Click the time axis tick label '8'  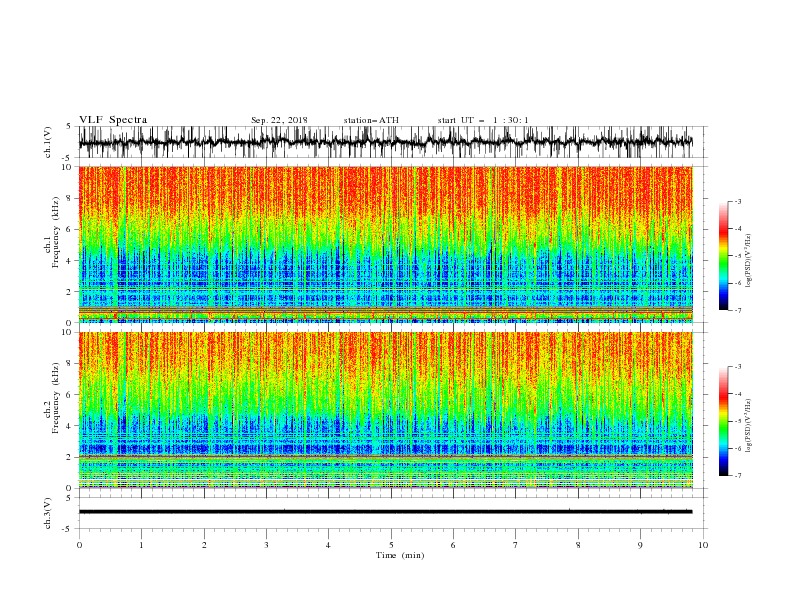click(x=578, y=545)
